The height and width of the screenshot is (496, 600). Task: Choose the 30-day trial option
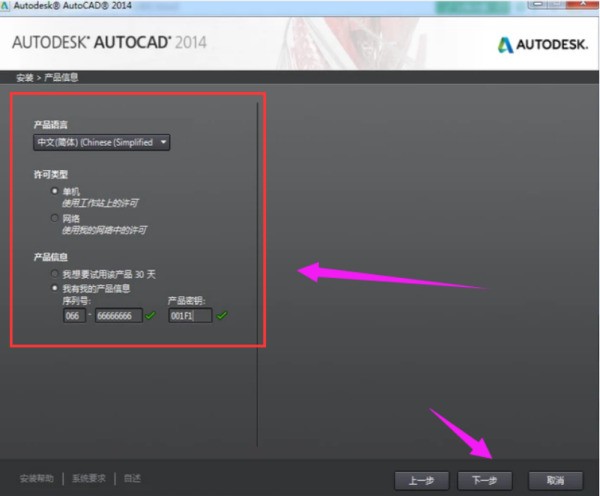[54, 273]
